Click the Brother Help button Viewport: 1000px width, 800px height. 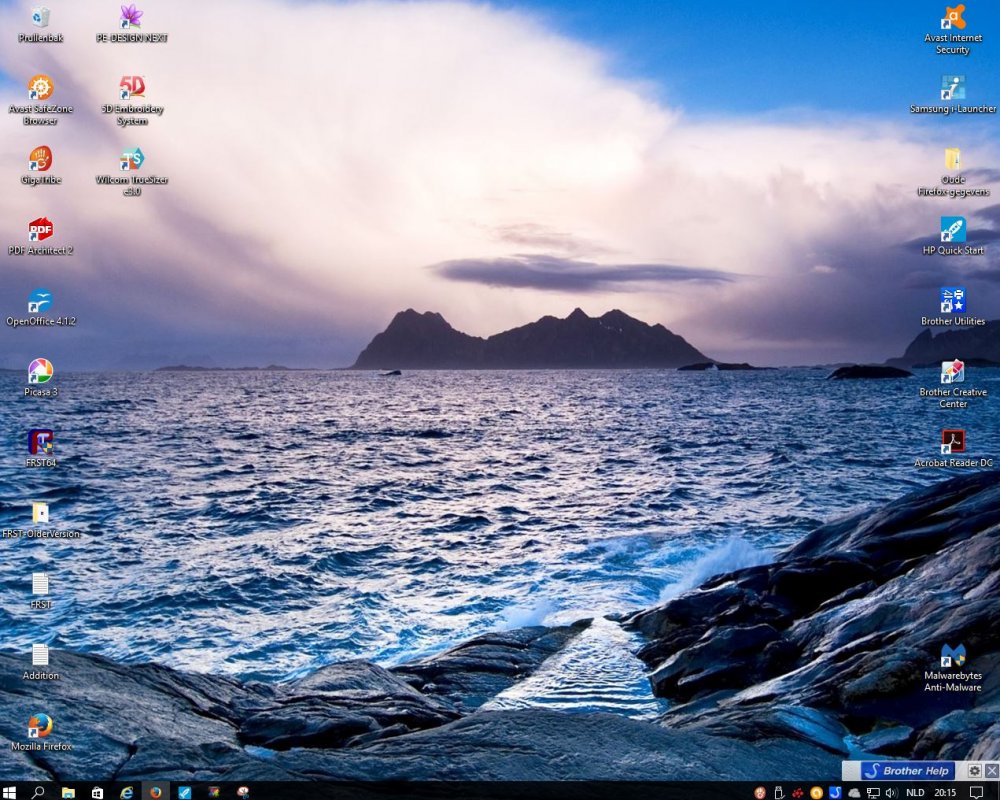click(906, 771)
